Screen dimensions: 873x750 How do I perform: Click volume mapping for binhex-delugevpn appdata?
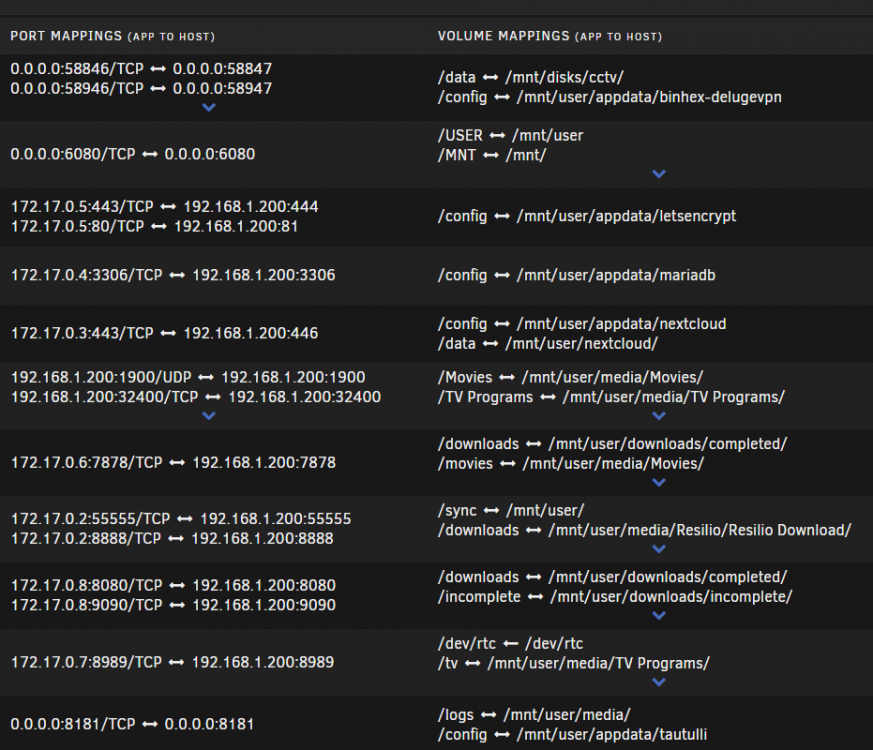pos(610,97)
